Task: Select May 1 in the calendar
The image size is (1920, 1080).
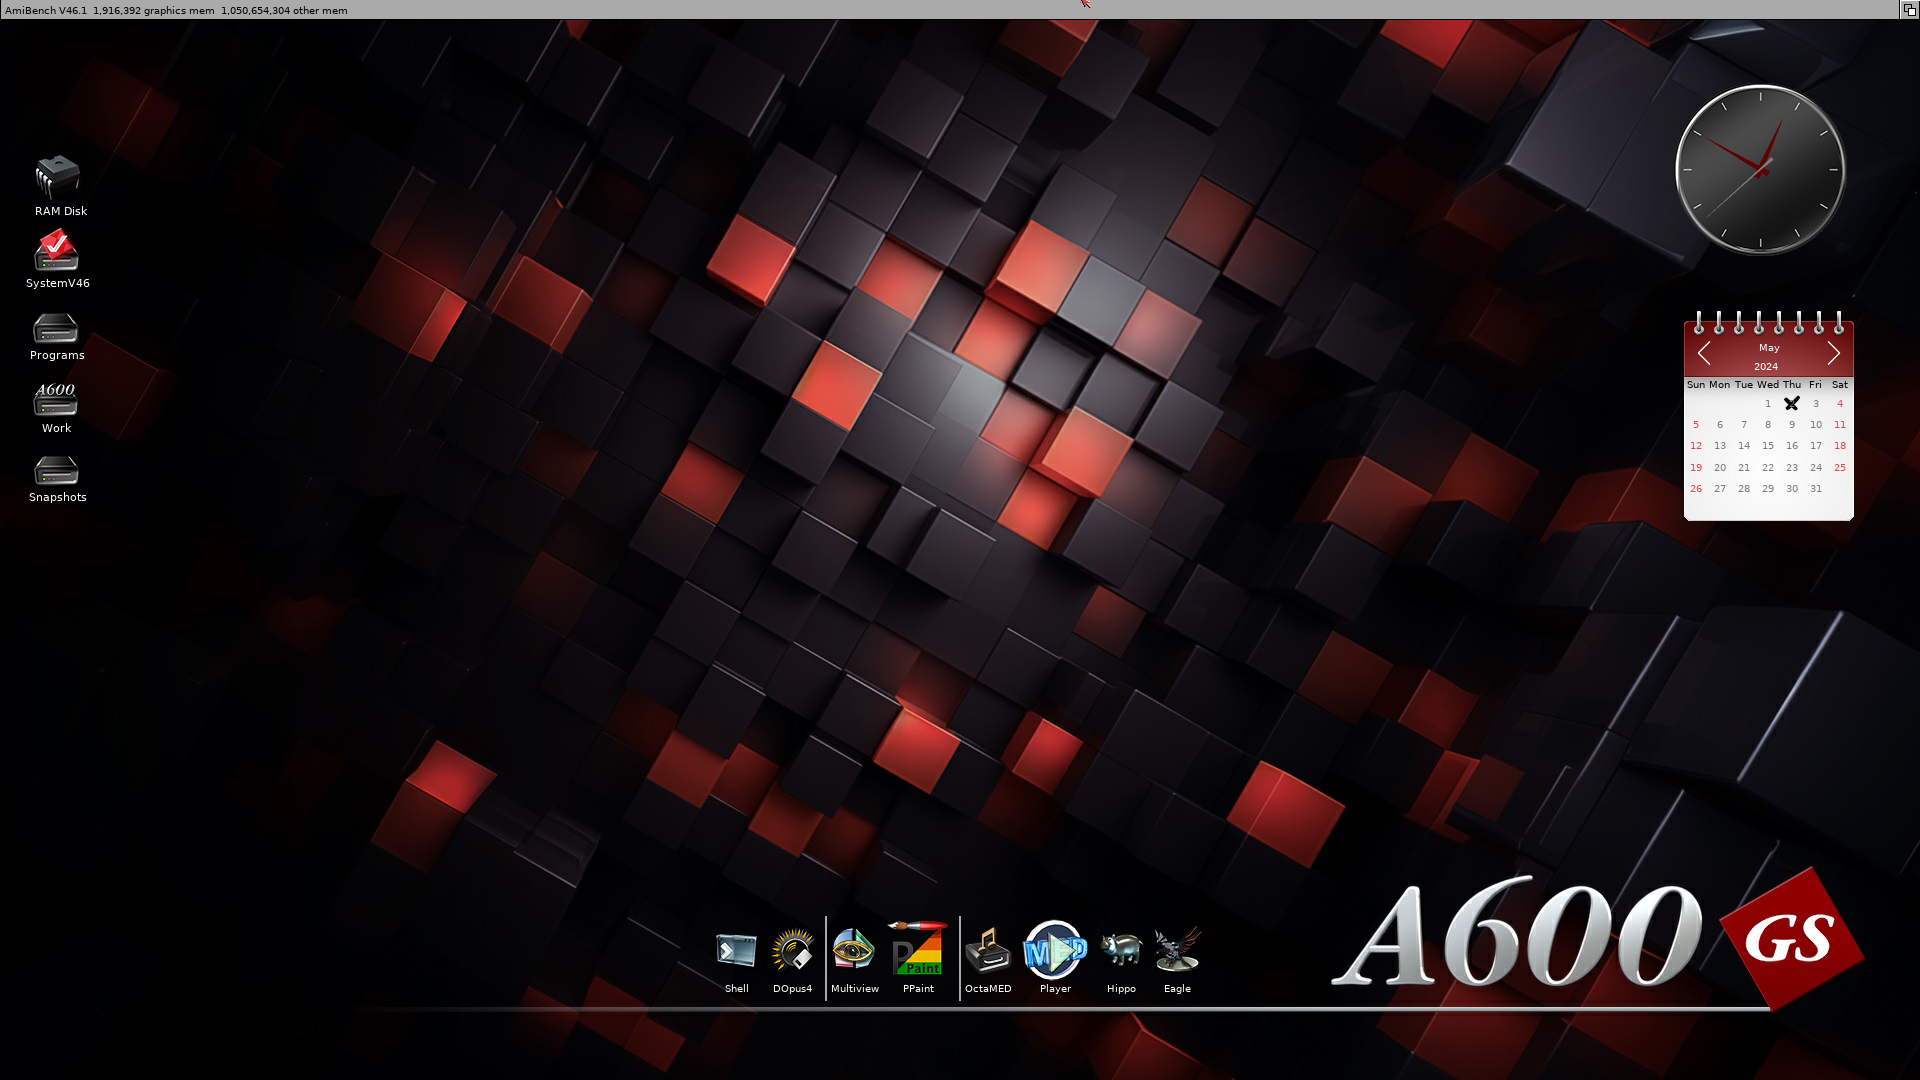Action: (x=1768, y=404)
